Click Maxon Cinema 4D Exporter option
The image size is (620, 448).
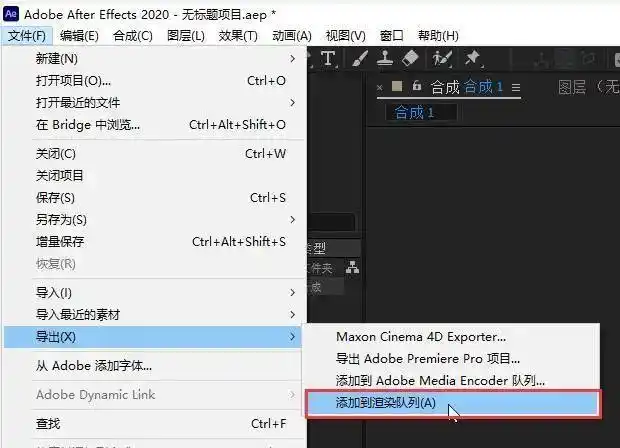click(x=421, y=337)
